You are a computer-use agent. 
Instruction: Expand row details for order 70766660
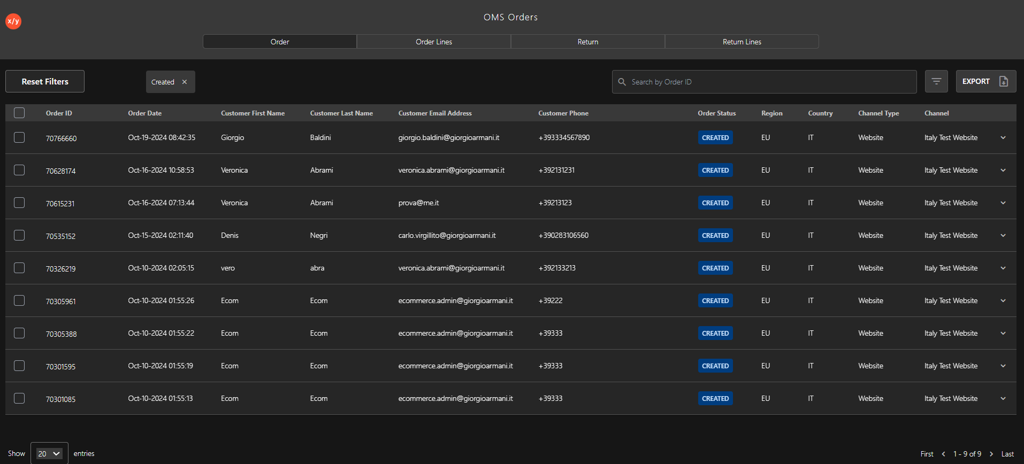(x=1003, y=137)
